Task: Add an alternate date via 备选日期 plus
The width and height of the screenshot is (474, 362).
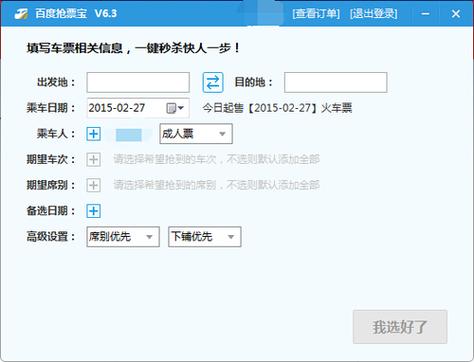Action: tap(94, 211)
